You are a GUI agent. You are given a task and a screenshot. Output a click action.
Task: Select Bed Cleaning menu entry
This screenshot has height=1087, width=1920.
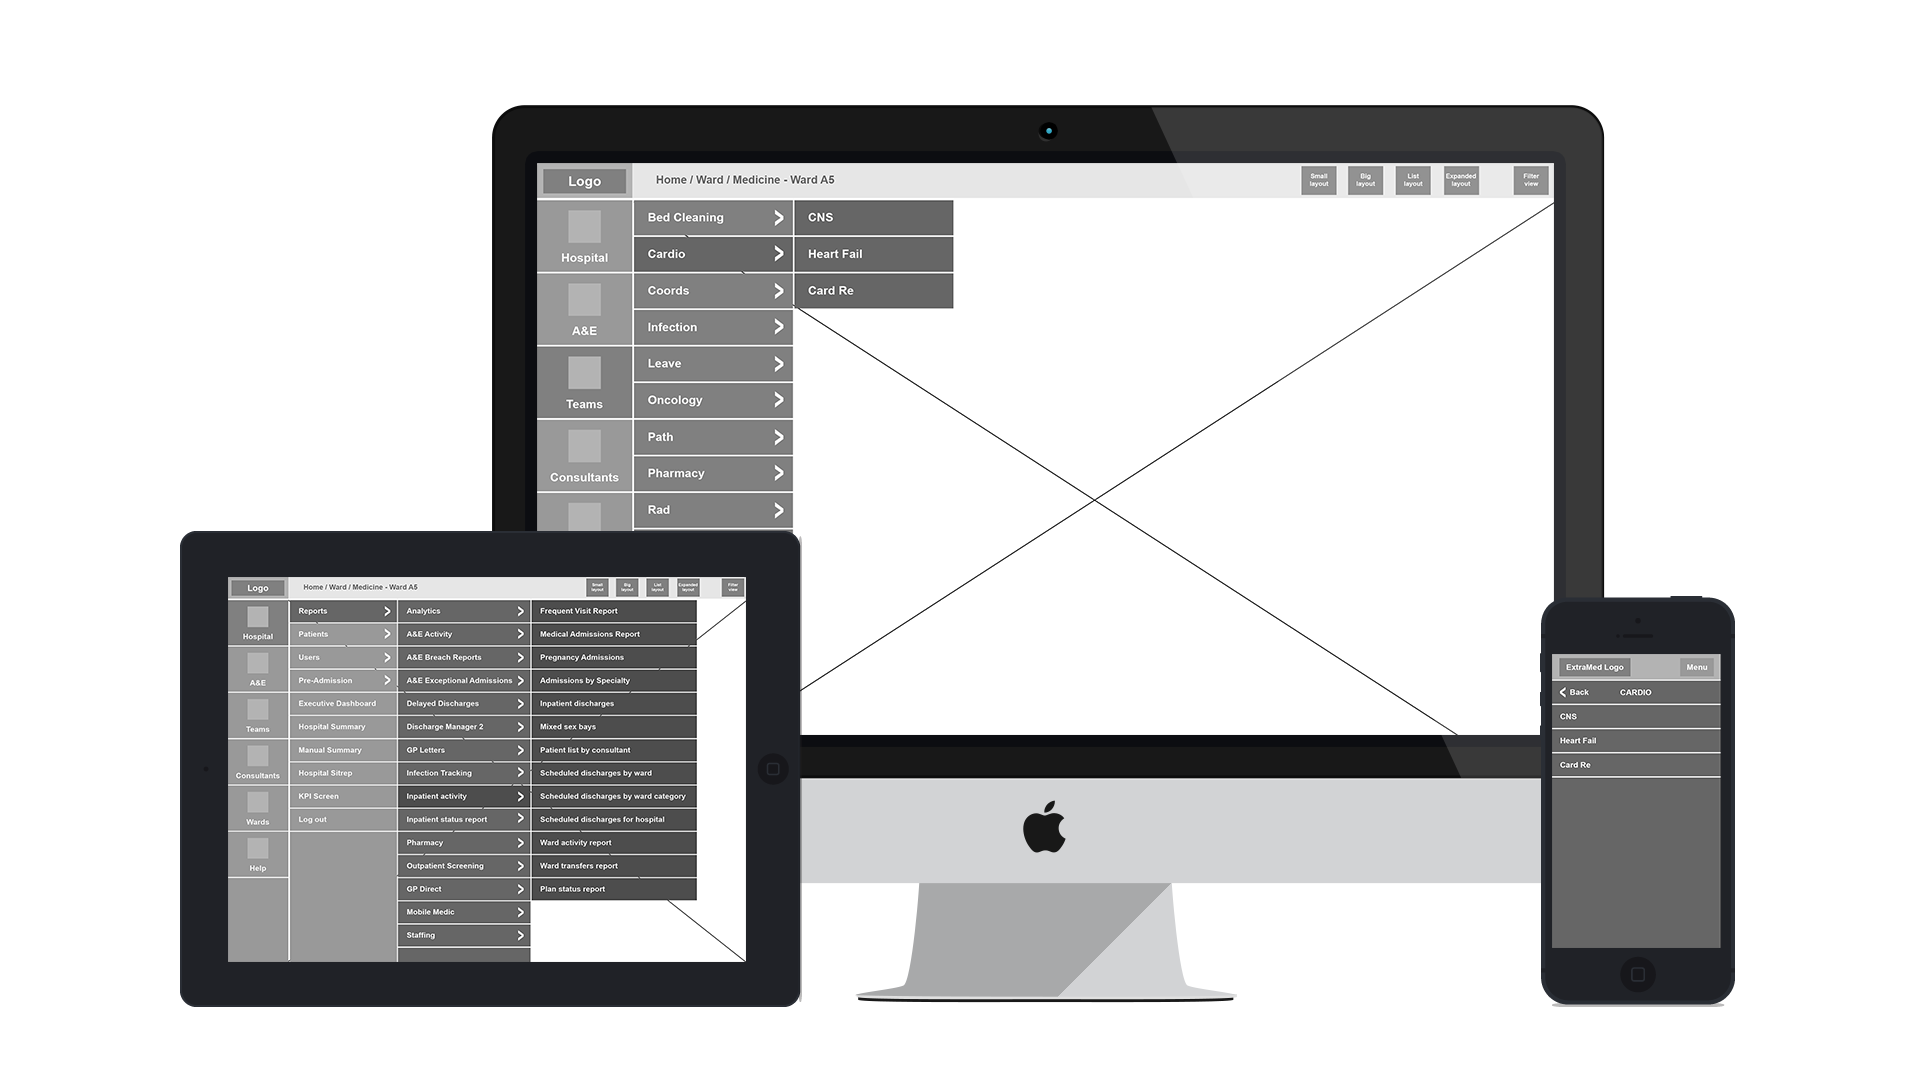[713, 216]
